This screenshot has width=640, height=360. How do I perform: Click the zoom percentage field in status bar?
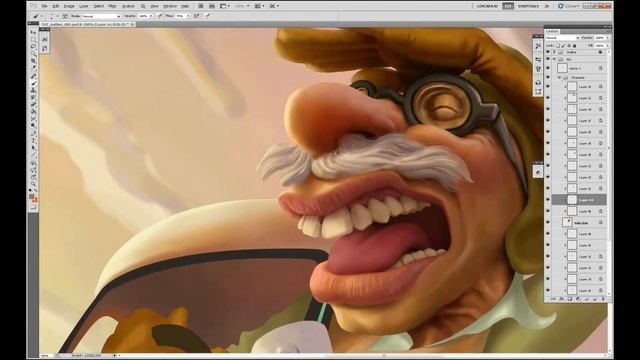tap(45, 356)
